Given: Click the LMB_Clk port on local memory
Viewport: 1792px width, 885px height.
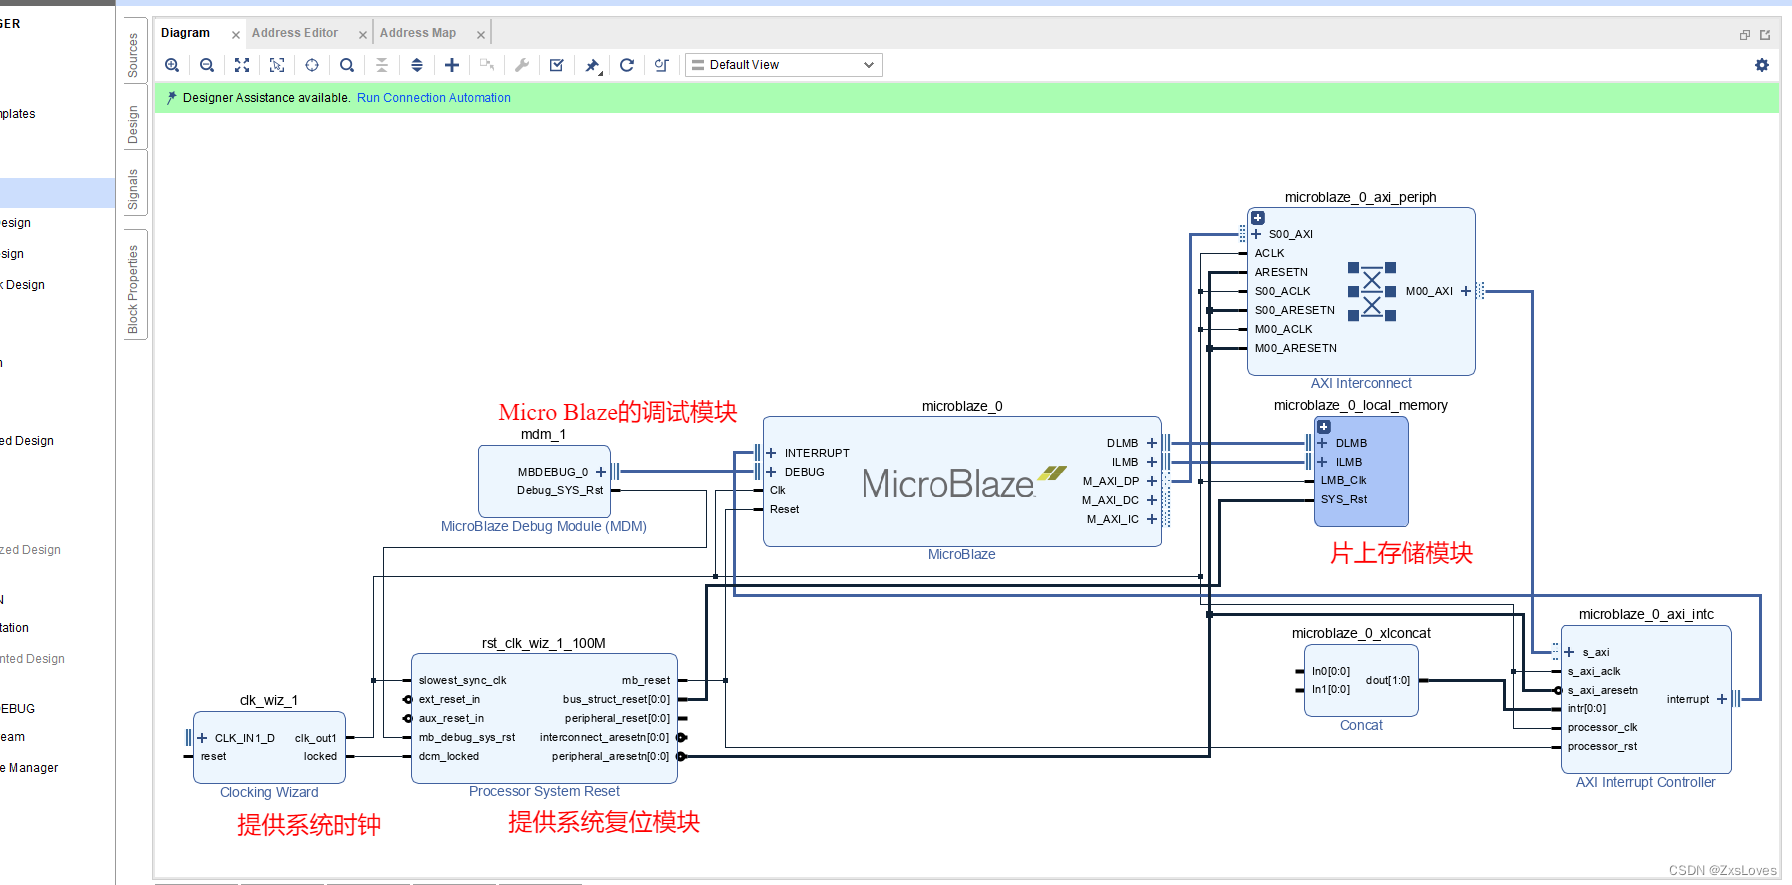Looking at the screenshot, I should point(1343,480).
